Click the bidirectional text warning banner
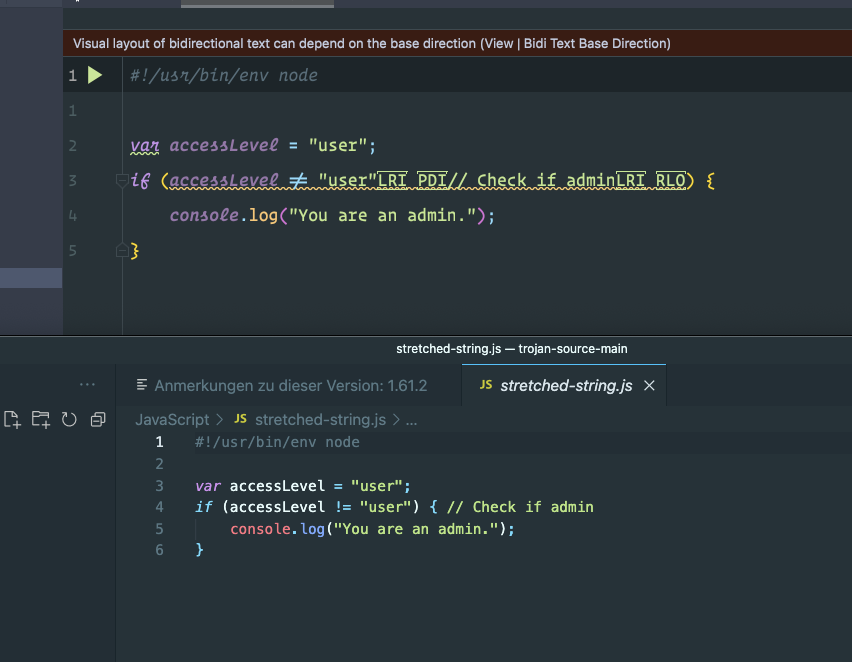This screenshot has width=852, height=662. click(x=369, y=43)
